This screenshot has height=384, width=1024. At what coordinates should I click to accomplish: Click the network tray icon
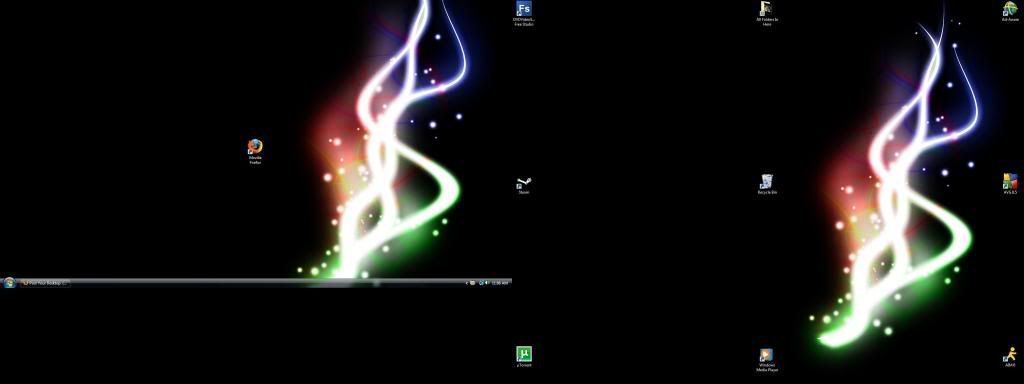[481, 283]
